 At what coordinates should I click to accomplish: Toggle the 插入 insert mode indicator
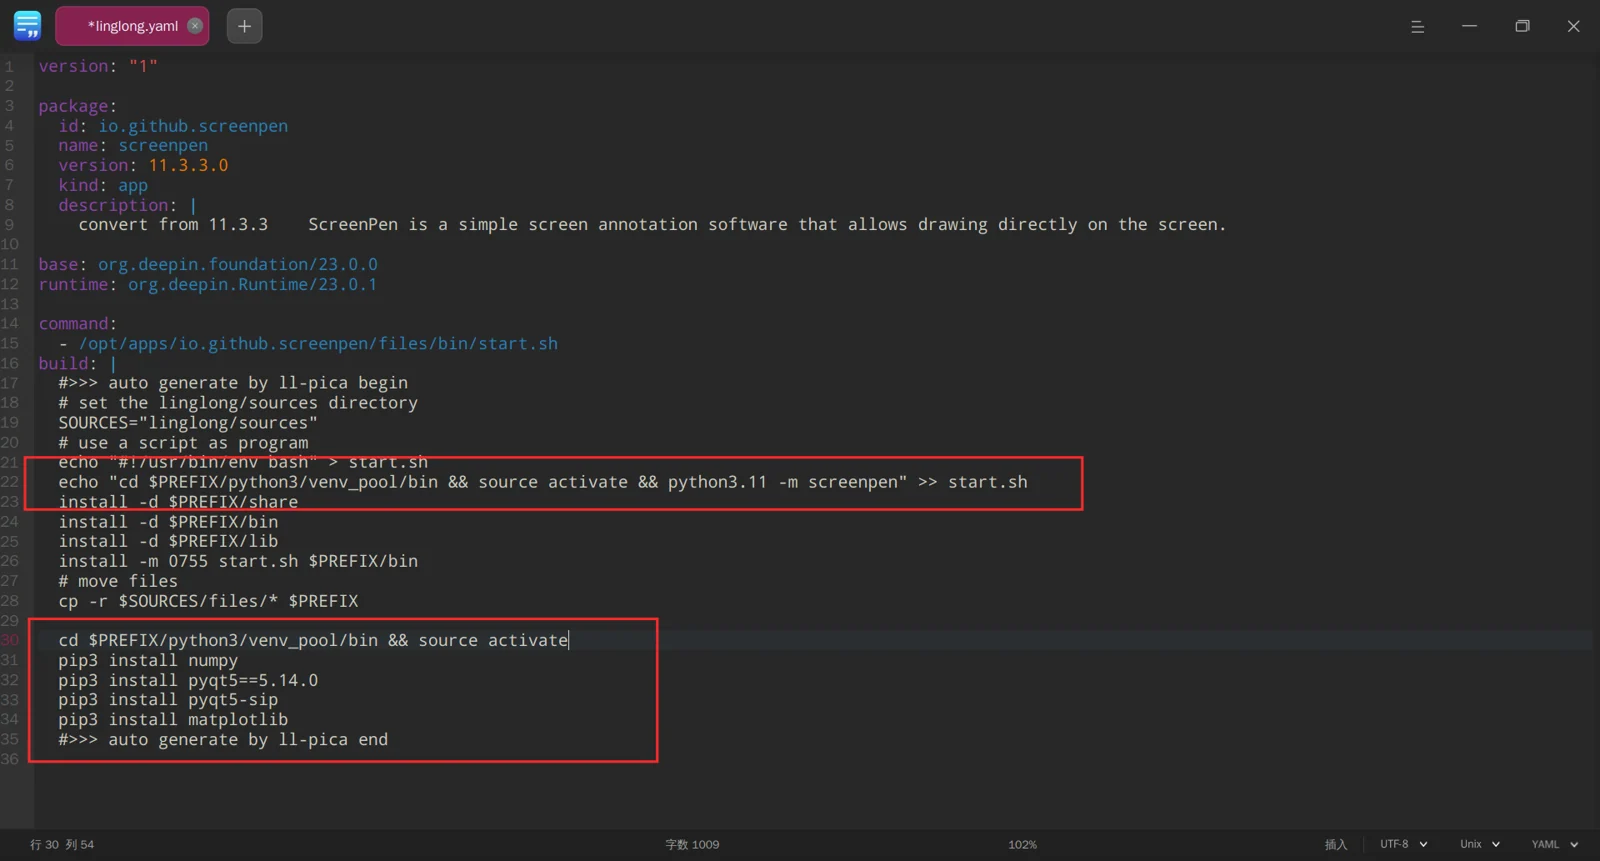coord(1336,844)
